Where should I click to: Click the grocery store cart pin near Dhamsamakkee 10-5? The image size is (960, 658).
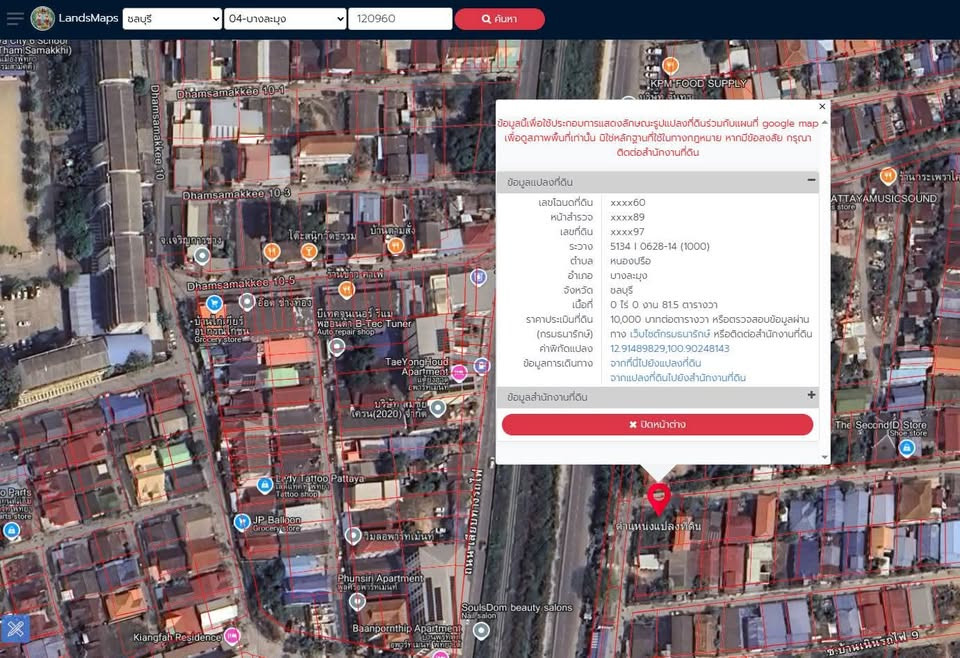(x=214, y=303)
